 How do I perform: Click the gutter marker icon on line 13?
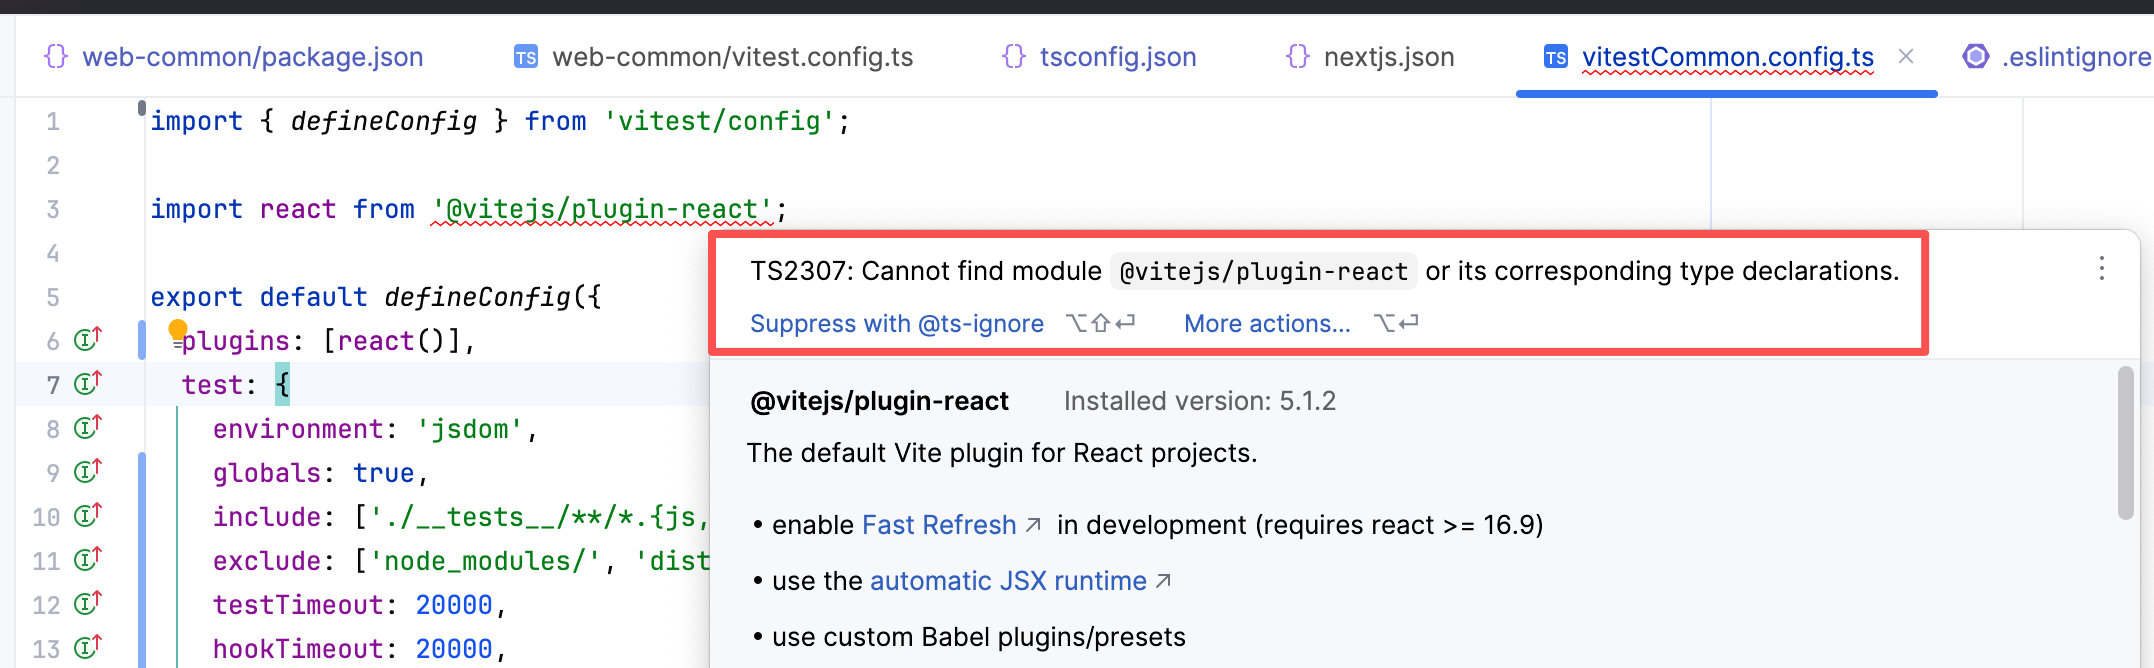pyautogui.click(x=88, y=648)
